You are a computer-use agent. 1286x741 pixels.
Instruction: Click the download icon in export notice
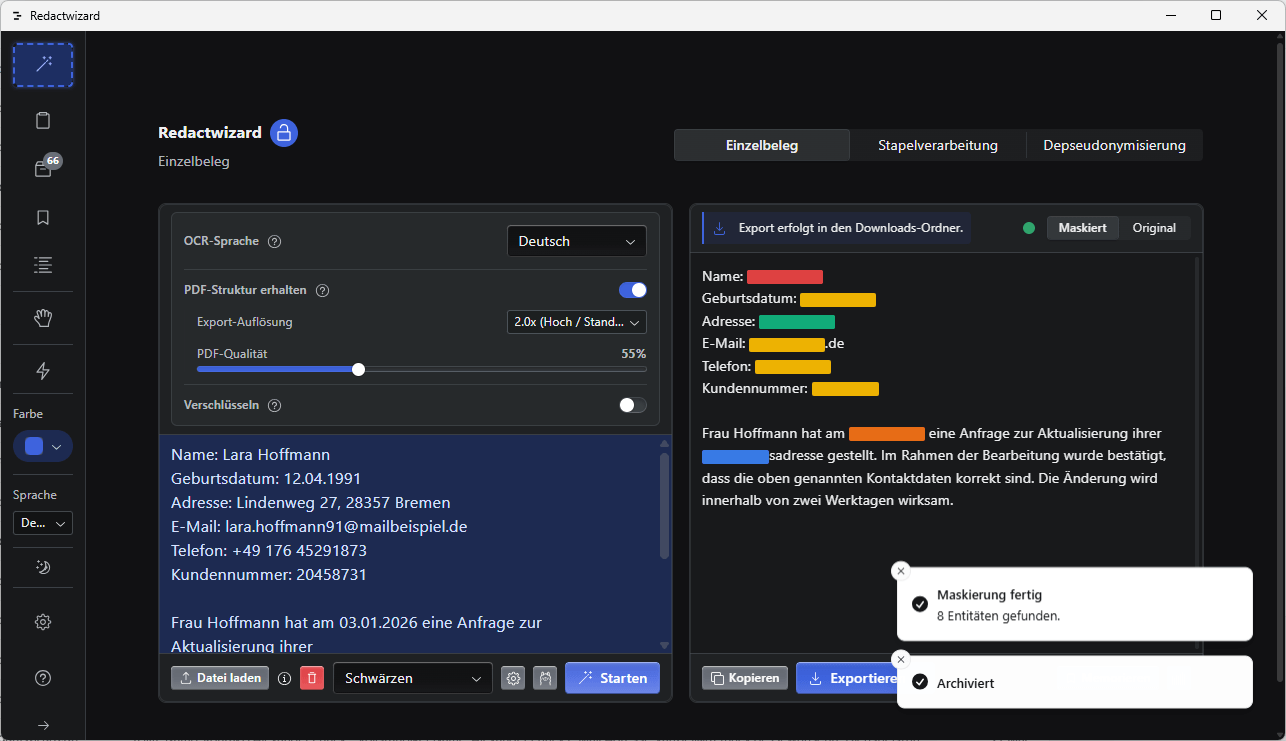(x=720, y=228)
